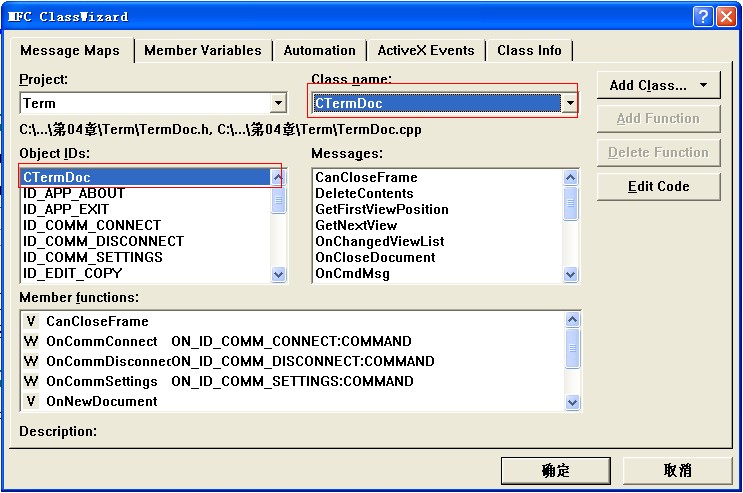Click Member functions scroll down arrow
This screenshot has height=493, width=743.
pyautogui.click(x=572, y=402)
